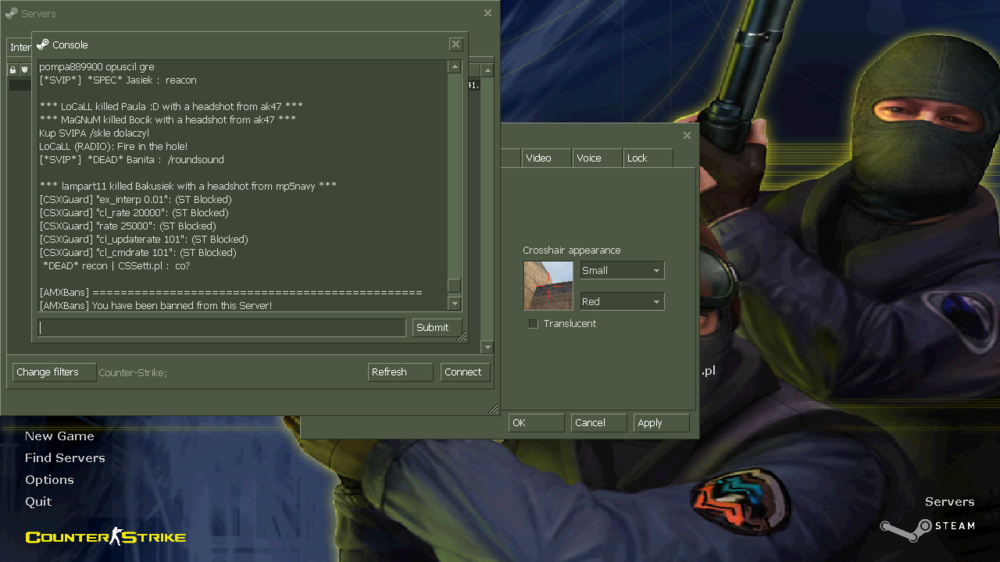Click the server list scrollbar down arrow

488,348
